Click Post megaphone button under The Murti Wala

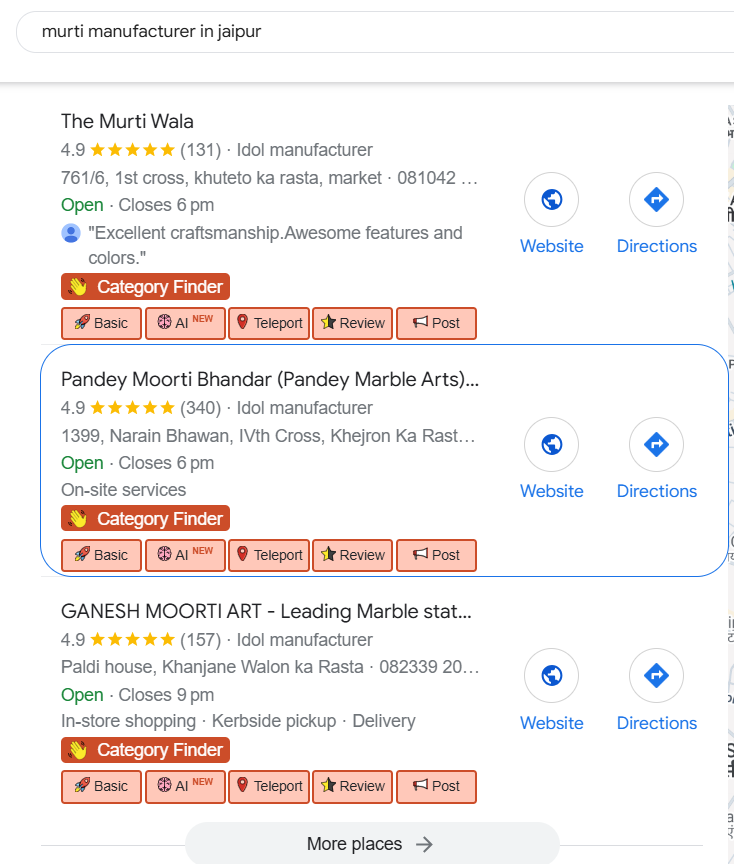coord(436,323)
